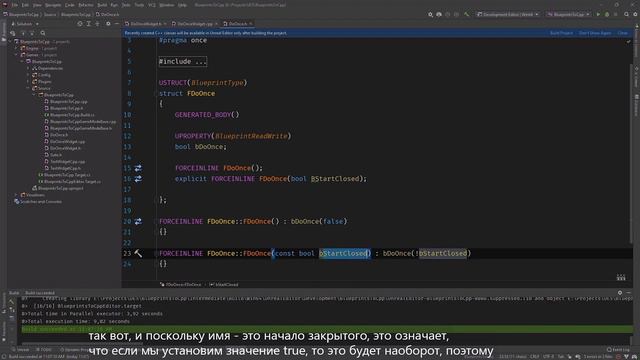Expand the Engine project node
The image size is (640, 360).
pyautogui.click(x=17, y=48)
